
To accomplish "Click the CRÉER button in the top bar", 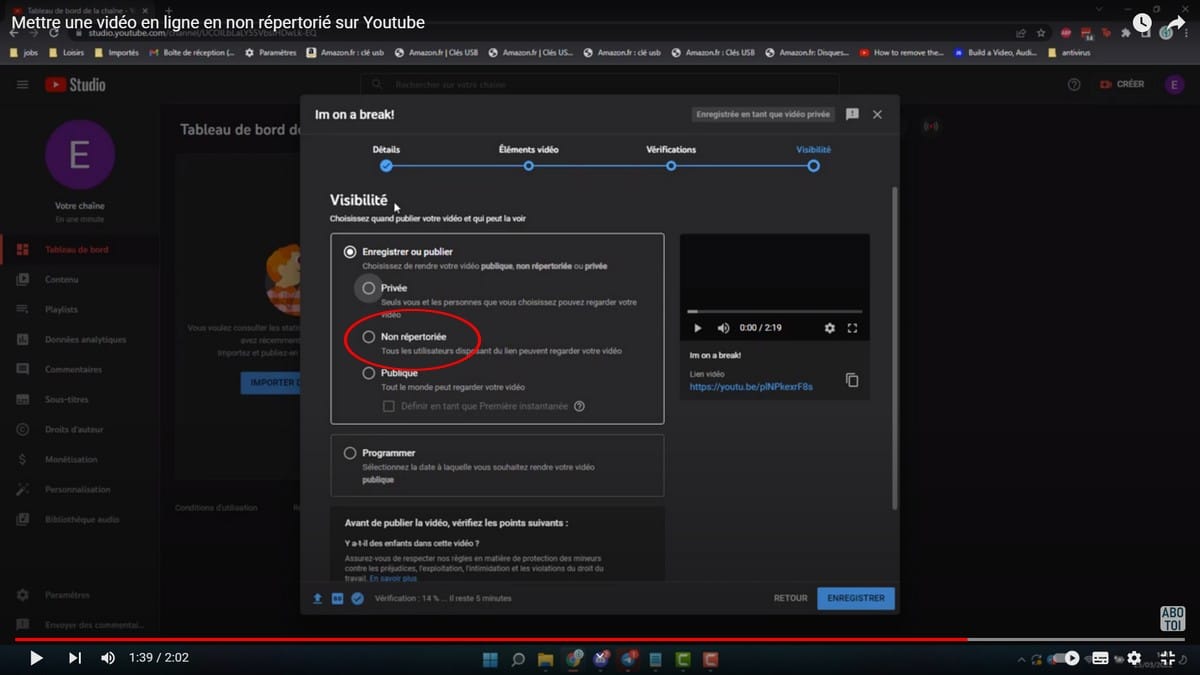I will pos(1122,84).
